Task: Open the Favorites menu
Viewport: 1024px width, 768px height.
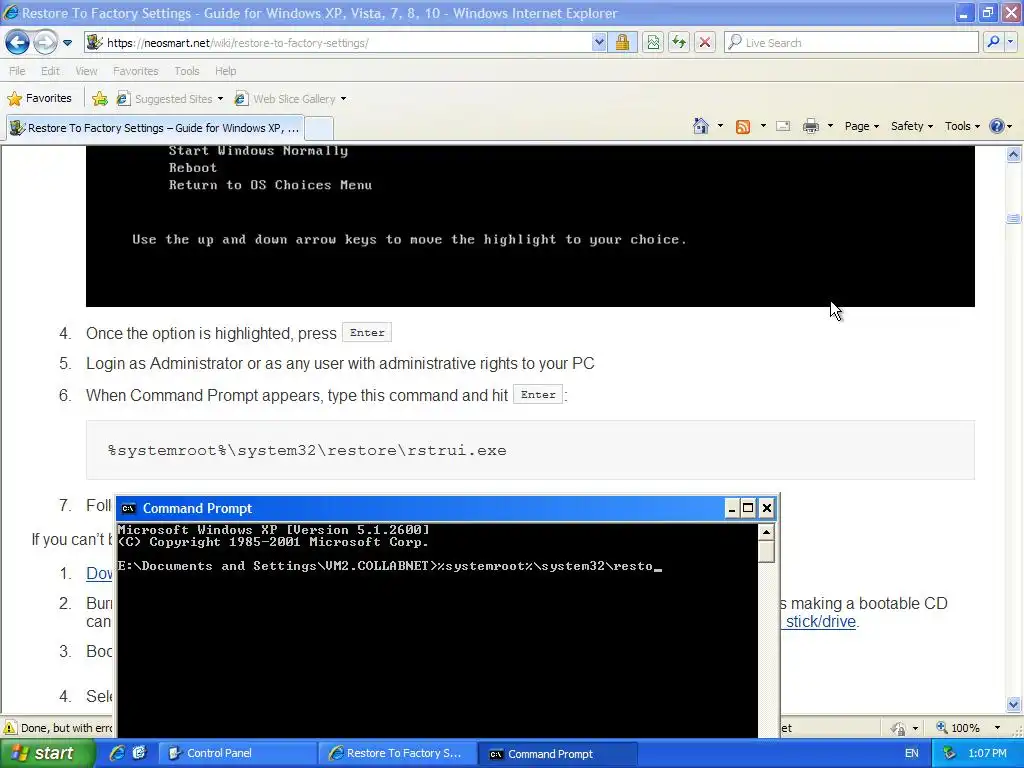Action: click(x=136, y=71)
